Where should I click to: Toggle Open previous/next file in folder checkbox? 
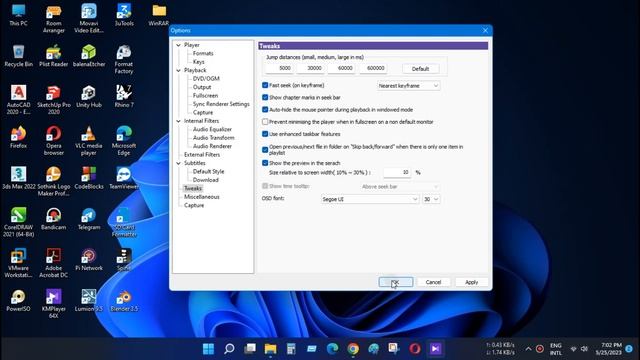pyautogui.click(x=265, y=150)
